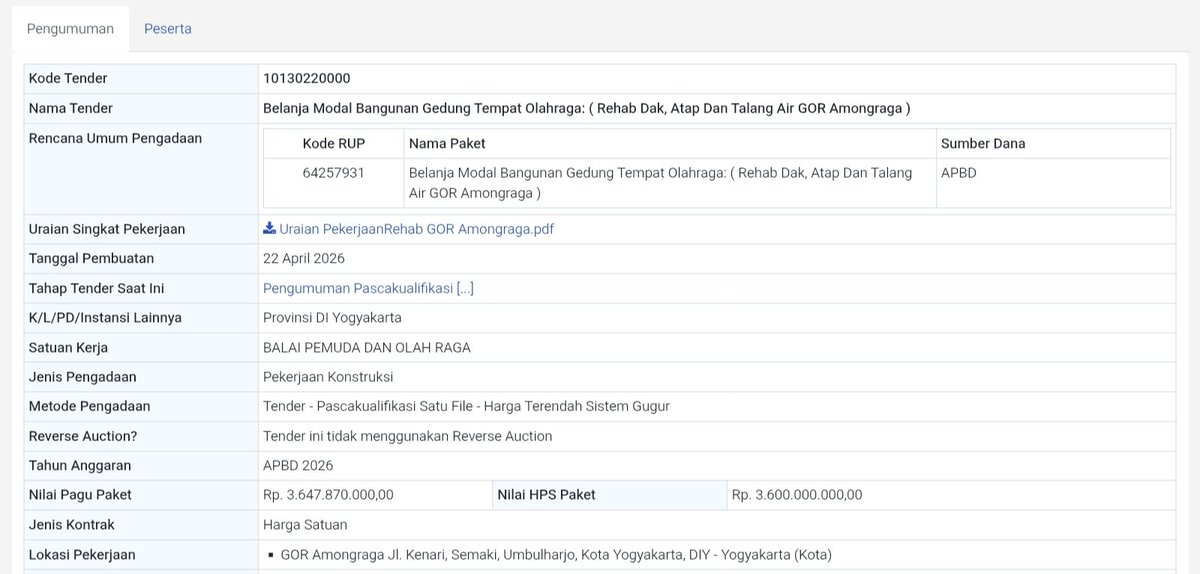Click Provinsi DI Yogyakarta value

(x=332, y=318)
